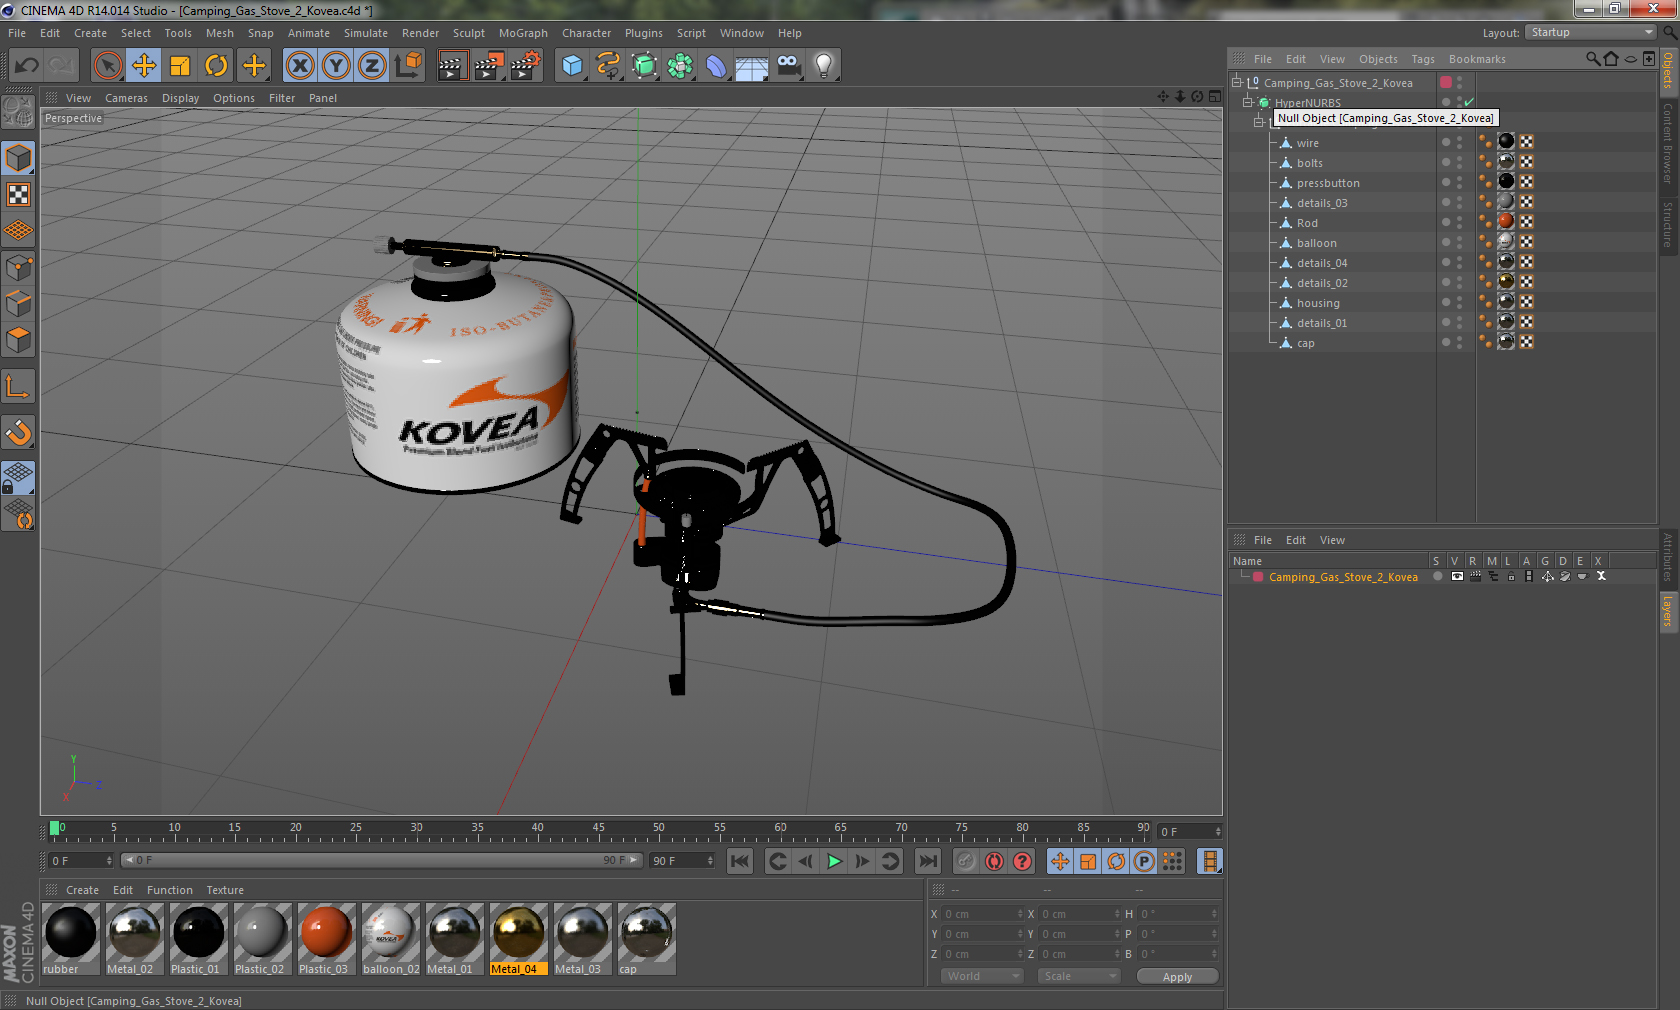Add a light object

pyautogui.click(x=824, y=66)
